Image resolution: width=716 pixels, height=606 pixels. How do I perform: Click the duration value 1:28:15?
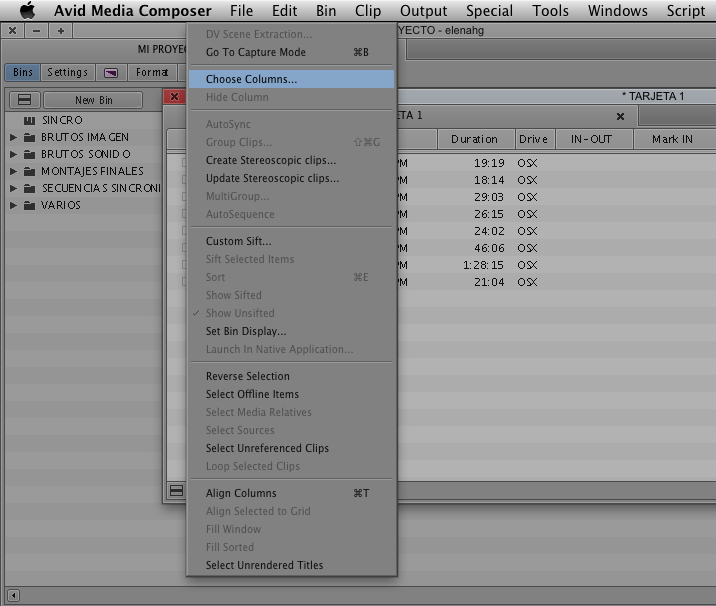[483, 265]
